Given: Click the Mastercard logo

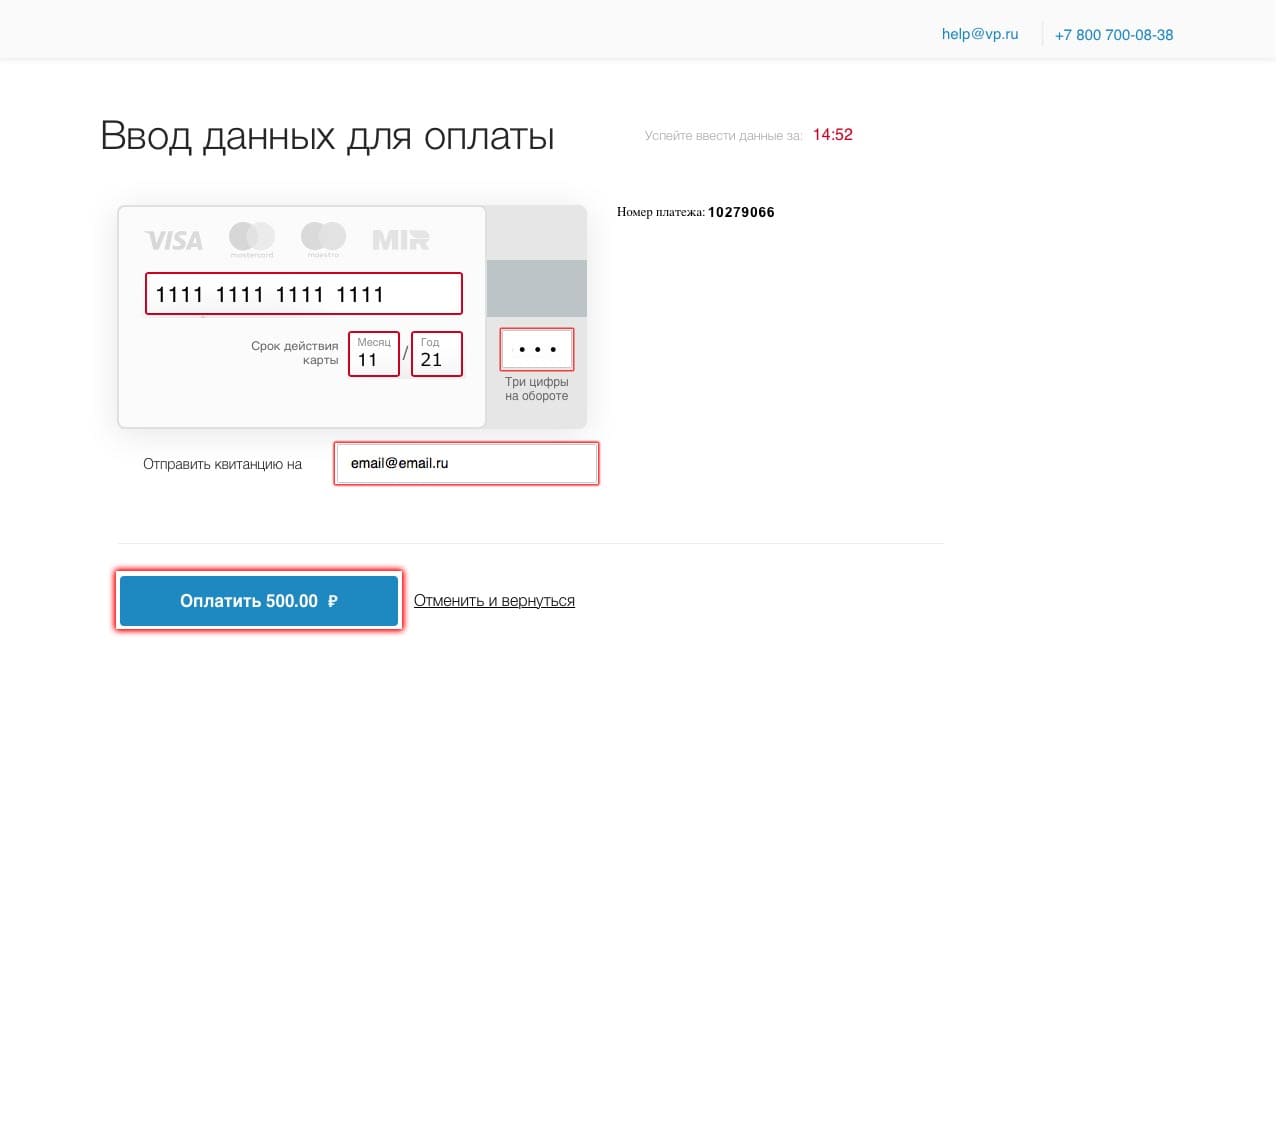Looking at the screenshot, I should [252, 238].
